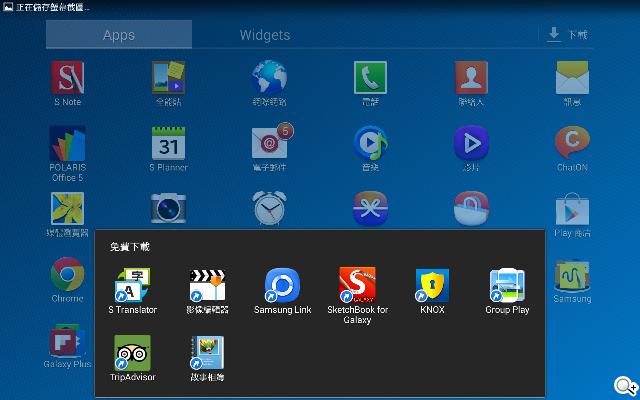Open the green Phone app
This screenshot has width=640, height=400.
point(370,78)
